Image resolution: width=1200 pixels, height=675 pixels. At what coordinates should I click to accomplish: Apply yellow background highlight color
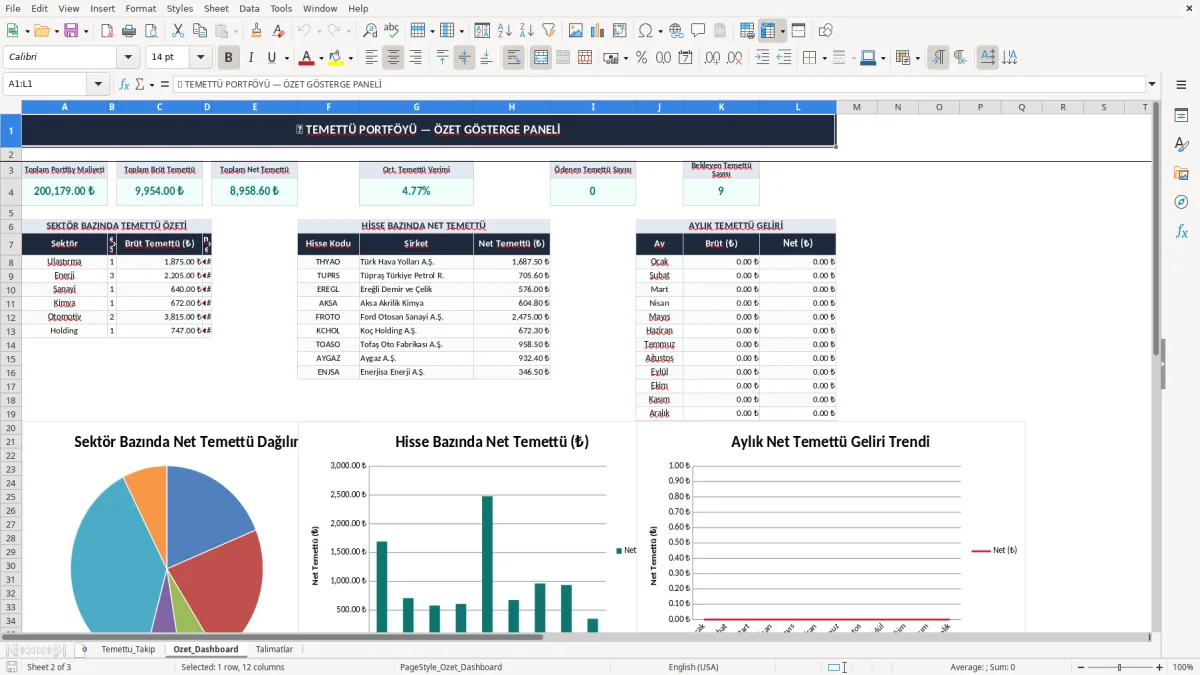pos(336,58)
